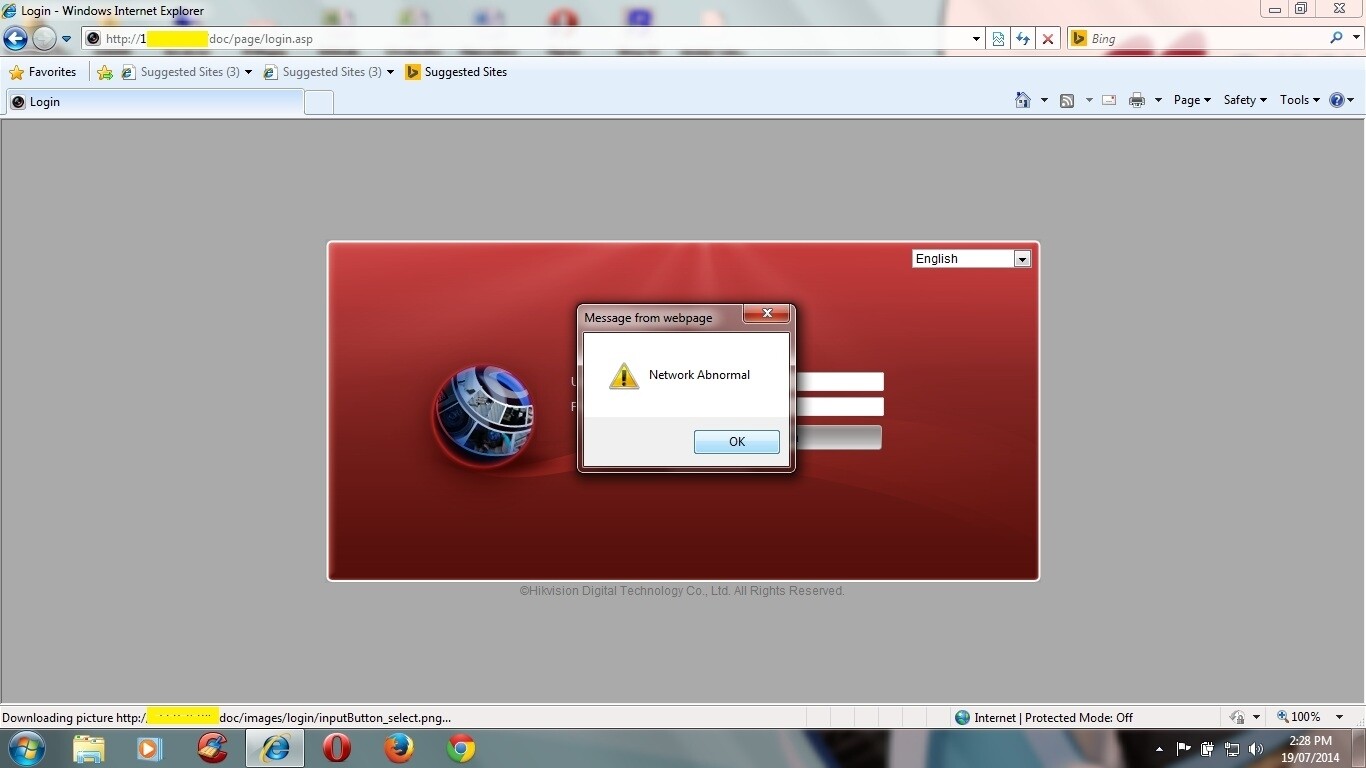Open the Safety menu

coord(1244,100)
